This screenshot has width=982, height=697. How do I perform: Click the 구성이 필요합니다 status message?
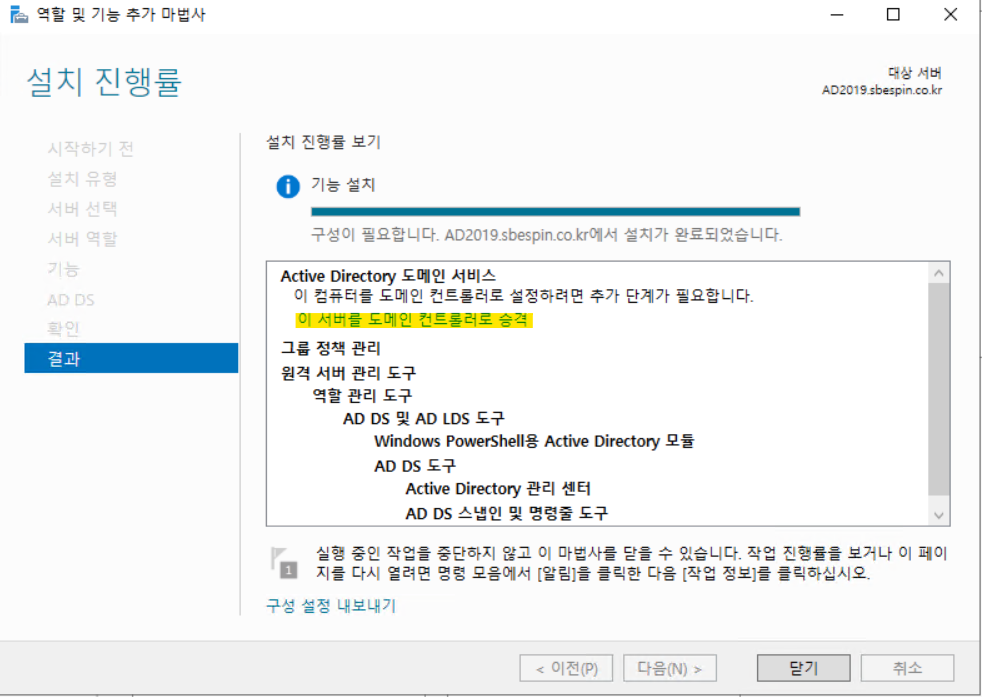[x=546, y=235]
